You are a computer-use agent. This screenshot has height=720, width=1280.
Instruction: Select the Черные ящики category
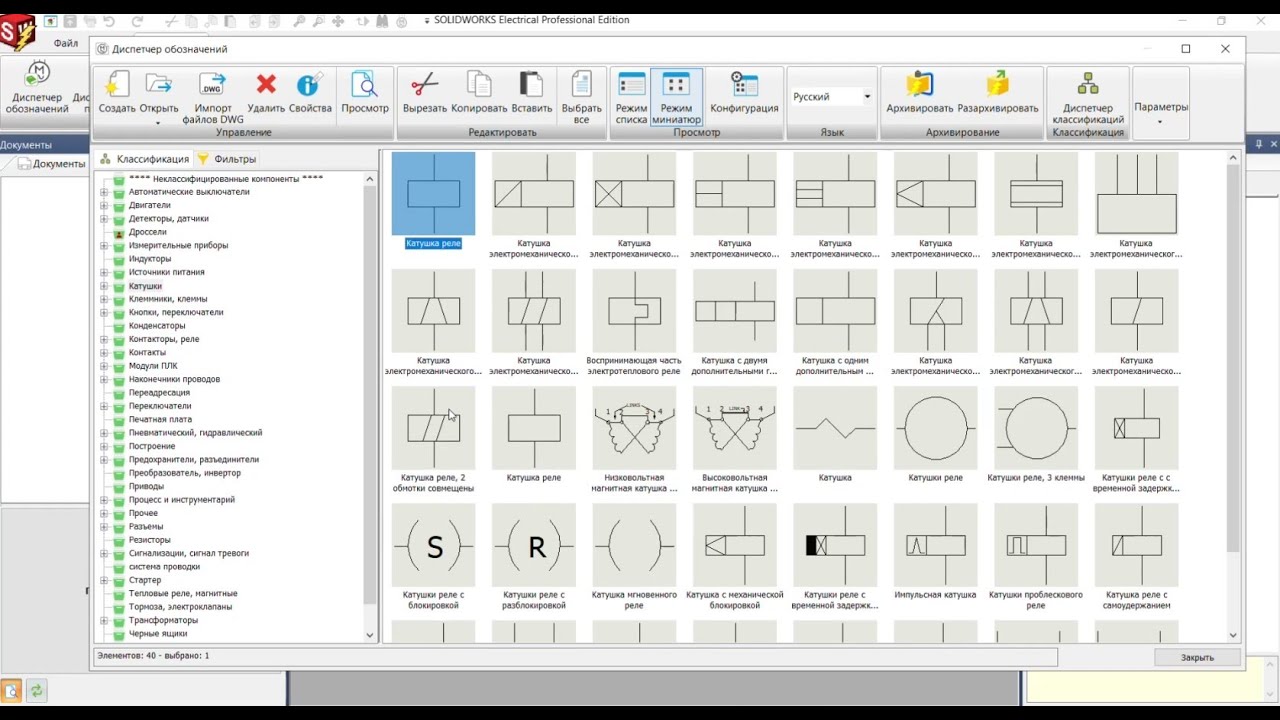(158, 633)
